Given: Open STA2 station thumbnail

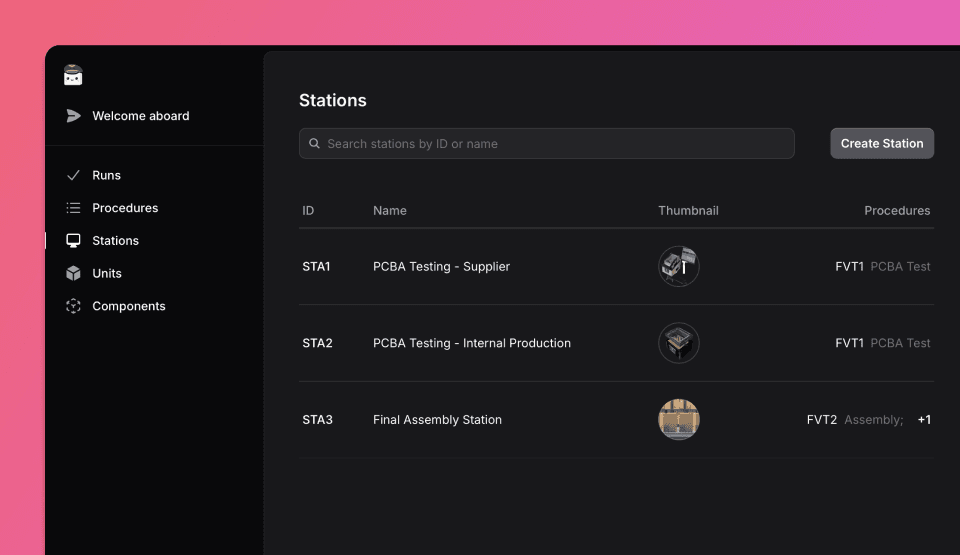Looking at the screenshot, I should pyautogui.click(x=678, y=343).
